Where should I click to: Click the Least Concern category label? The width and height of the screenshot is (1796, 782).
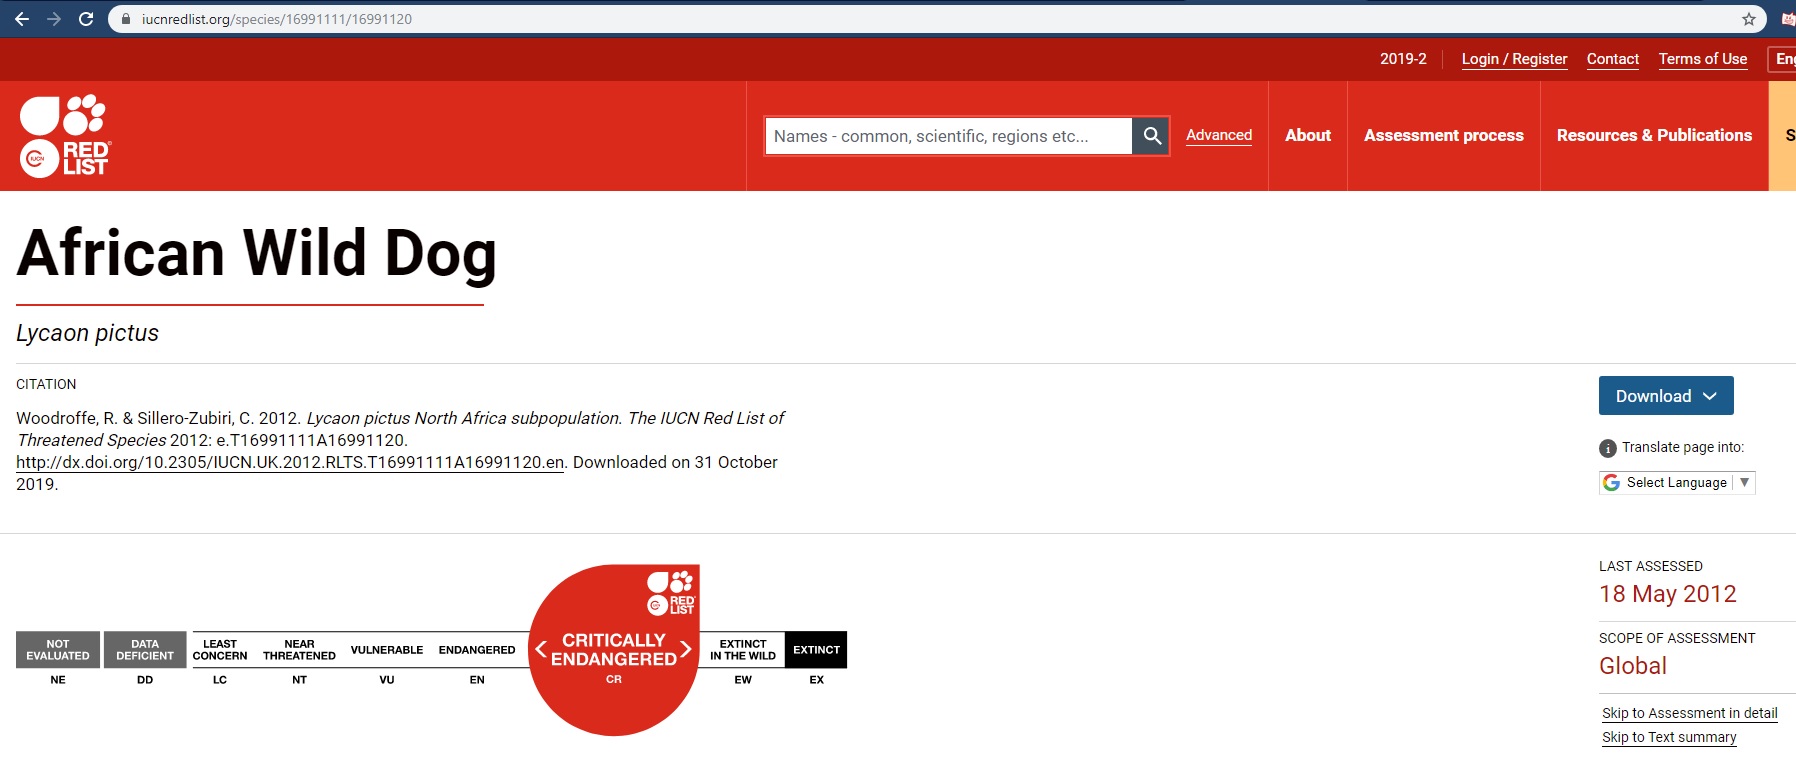(x=220, y=650)
